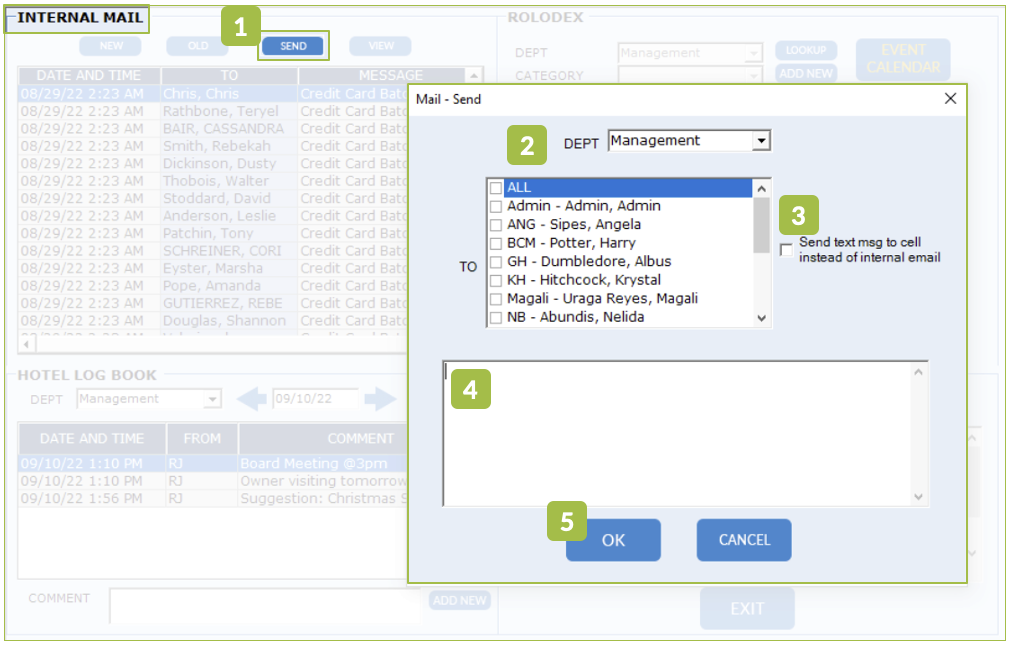Viewport: 1012px width, 645px height.
Task: Tick the checkbox for BCM - Potter, Harry
Action: click(x=496, y=243)
